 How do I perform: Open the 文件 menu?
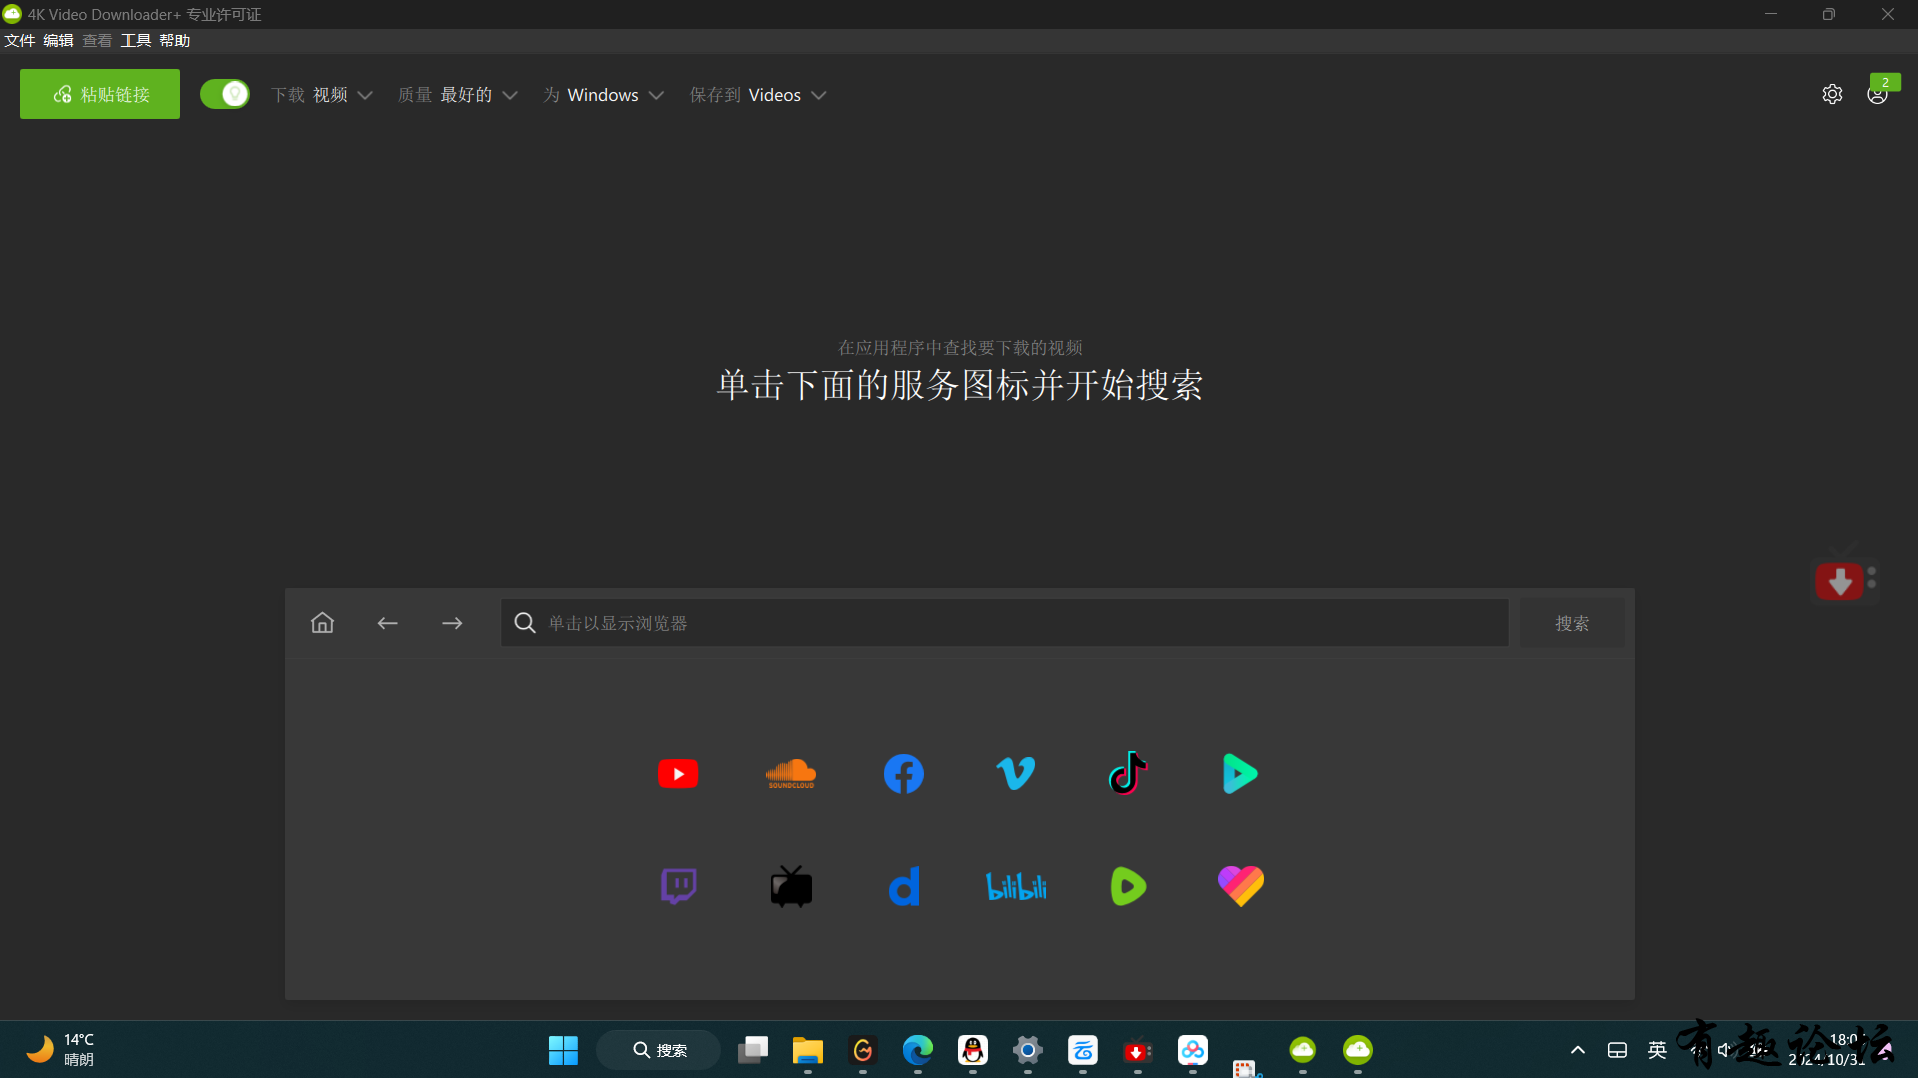point(20,41)
